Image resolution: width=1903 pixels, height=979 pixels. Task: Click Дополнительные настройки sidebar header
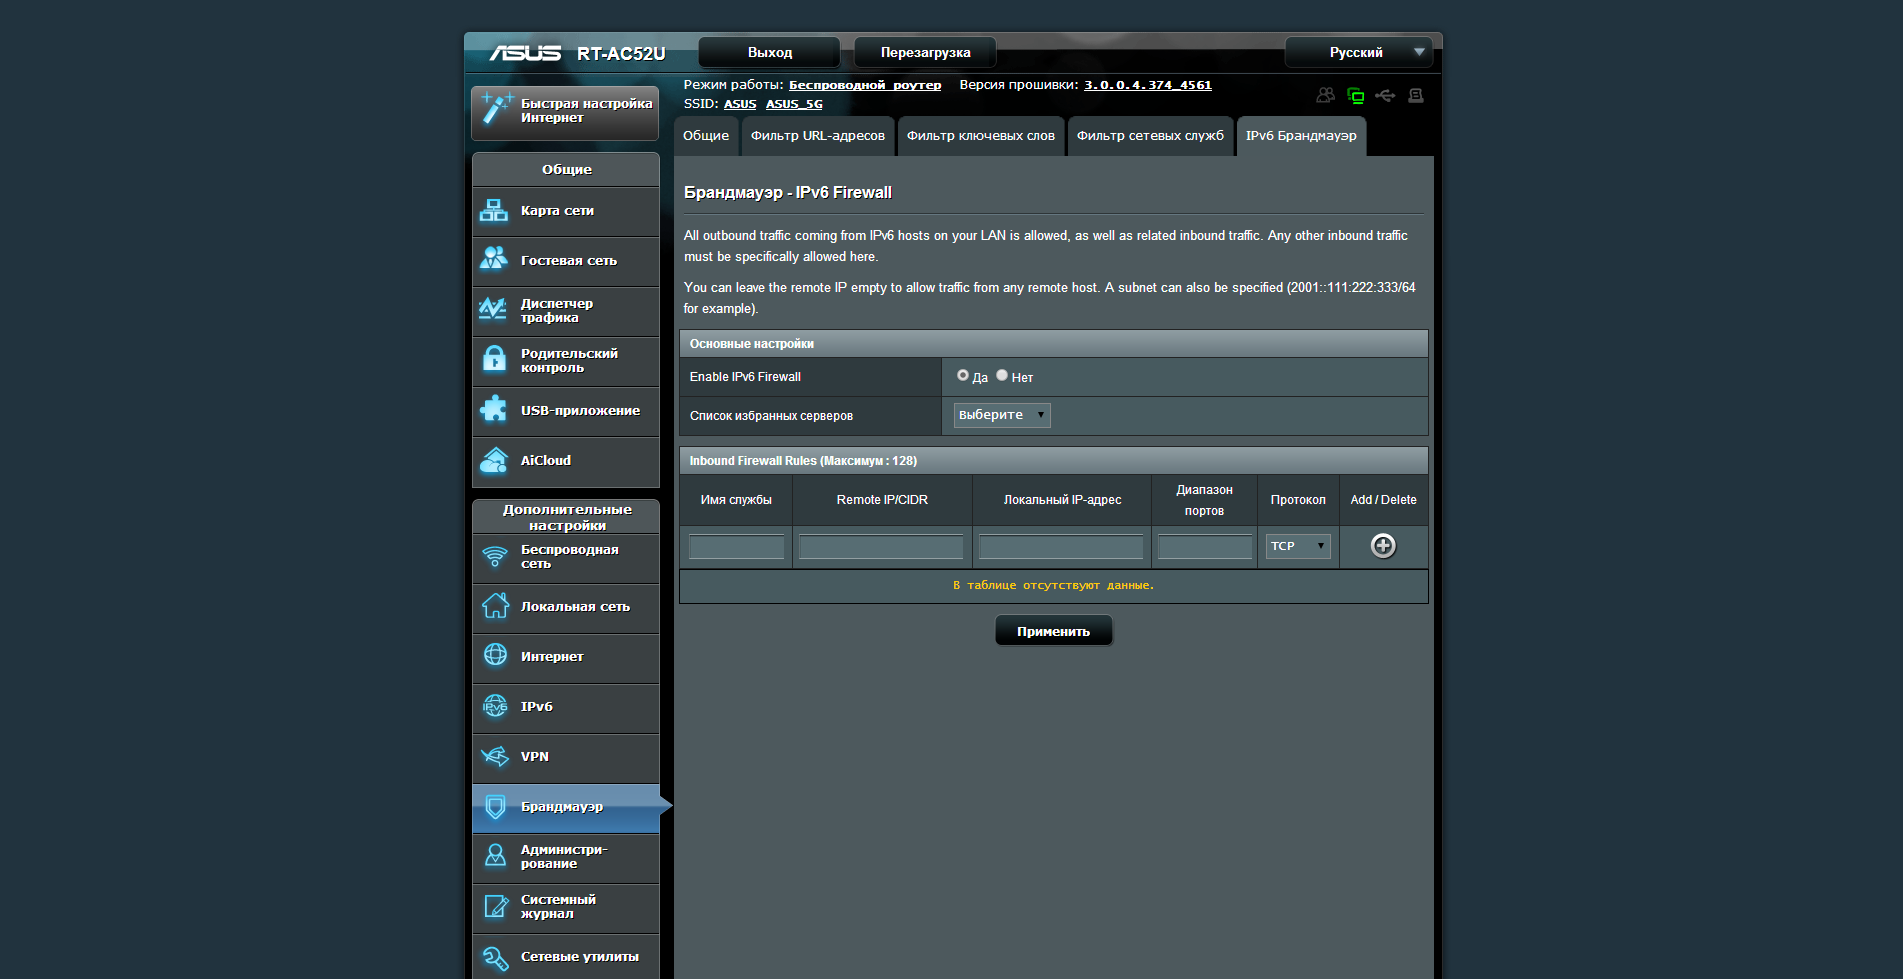coord(566,517)
